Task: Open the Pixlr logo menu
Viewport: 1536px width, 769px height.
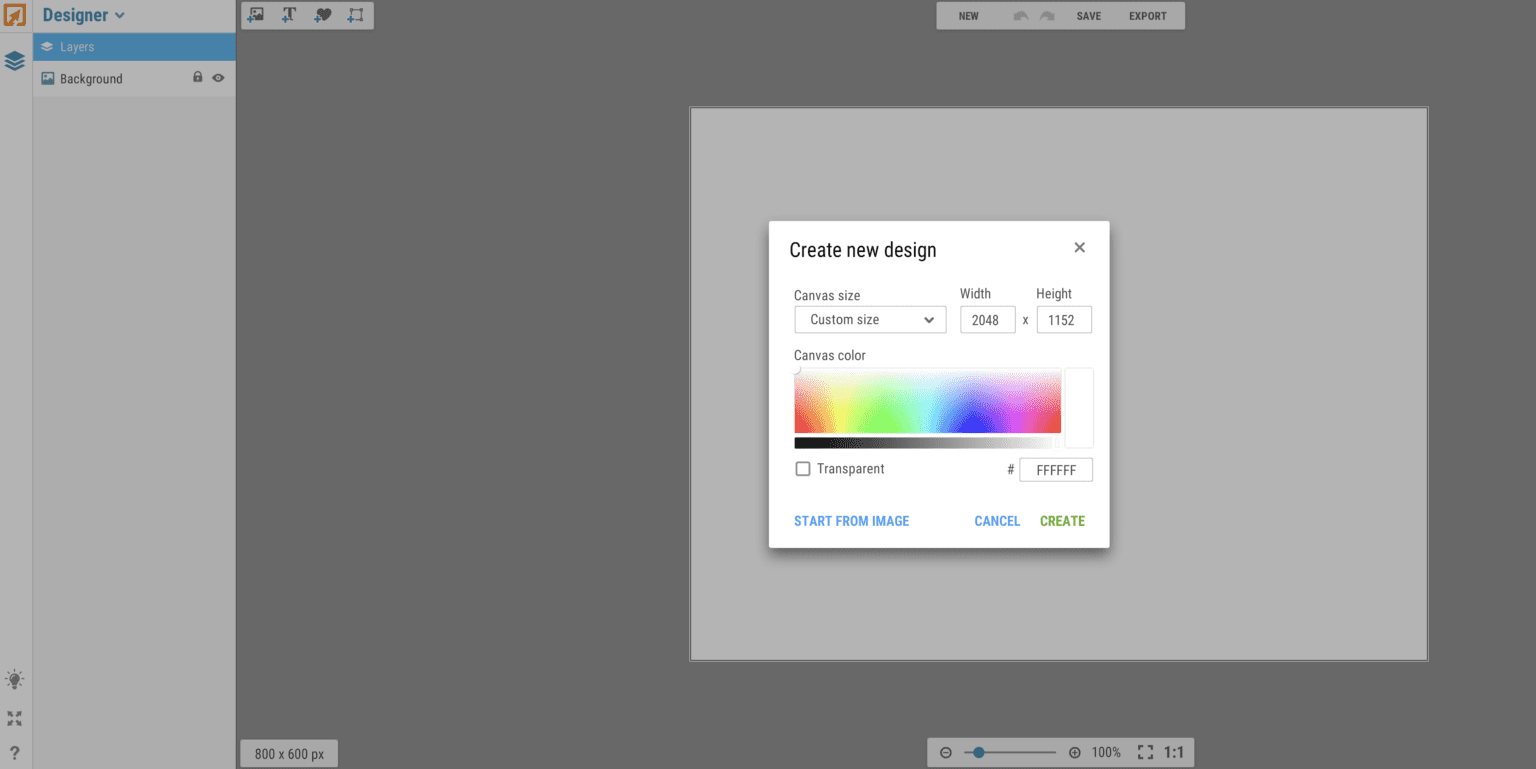Action: (x=14, y=15)
